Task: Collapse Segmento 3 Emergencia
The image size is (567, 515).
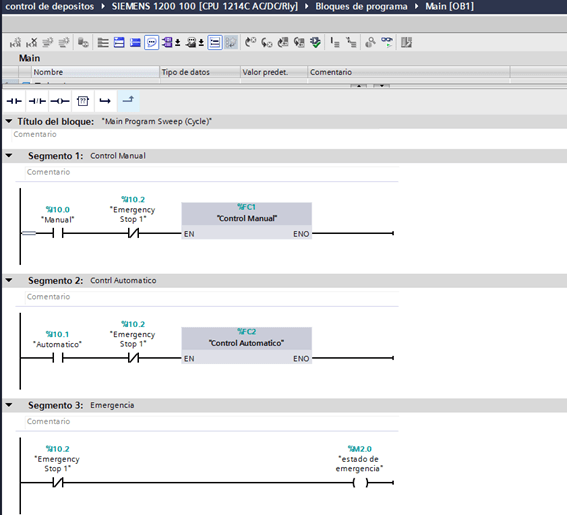Action: [x=9, y=405]
